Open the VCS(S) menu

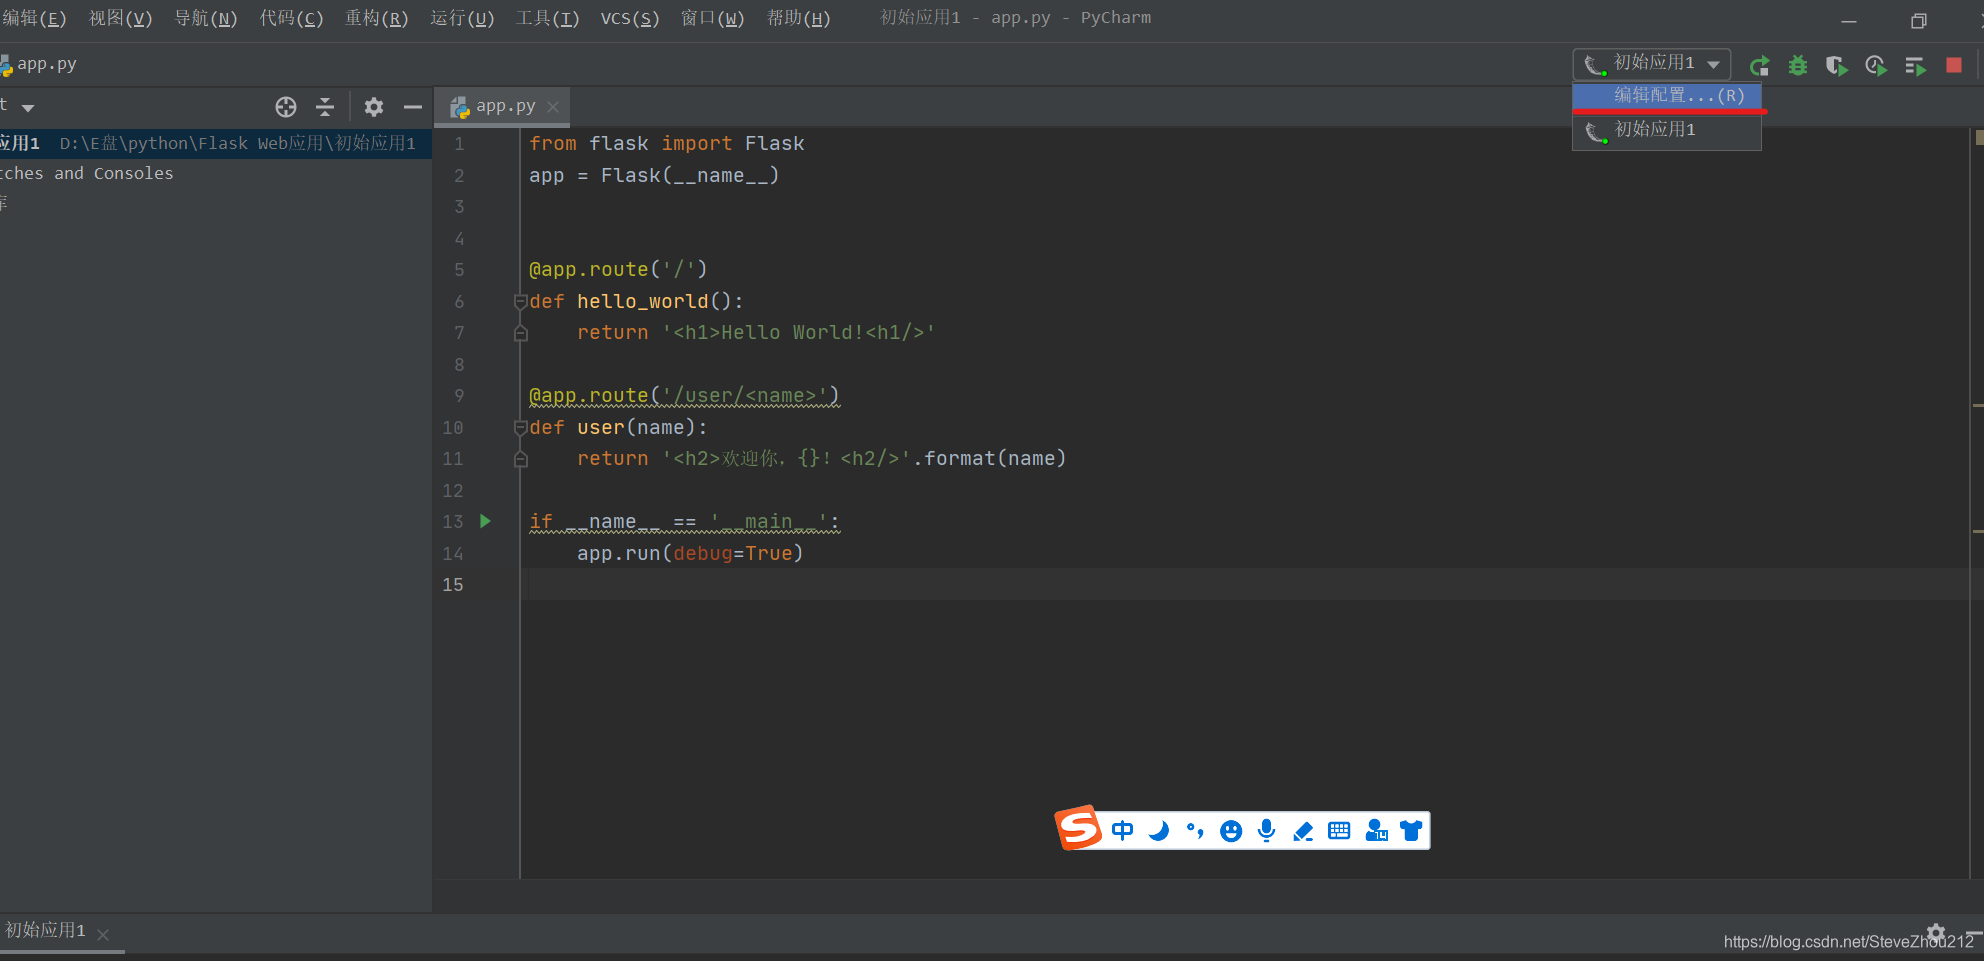[630, 18]
